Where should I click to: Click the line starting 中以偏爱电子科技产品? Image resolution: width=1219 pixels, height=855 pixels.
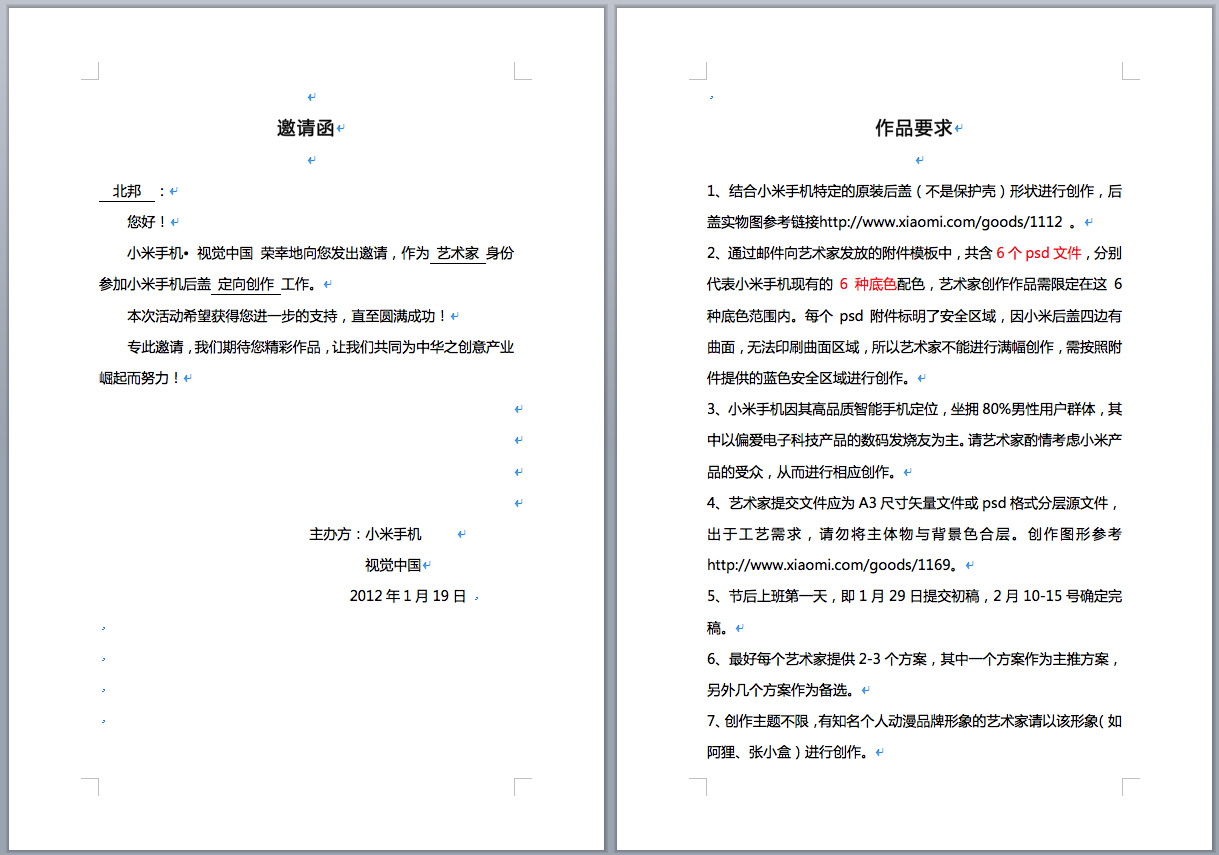[914, 440]
